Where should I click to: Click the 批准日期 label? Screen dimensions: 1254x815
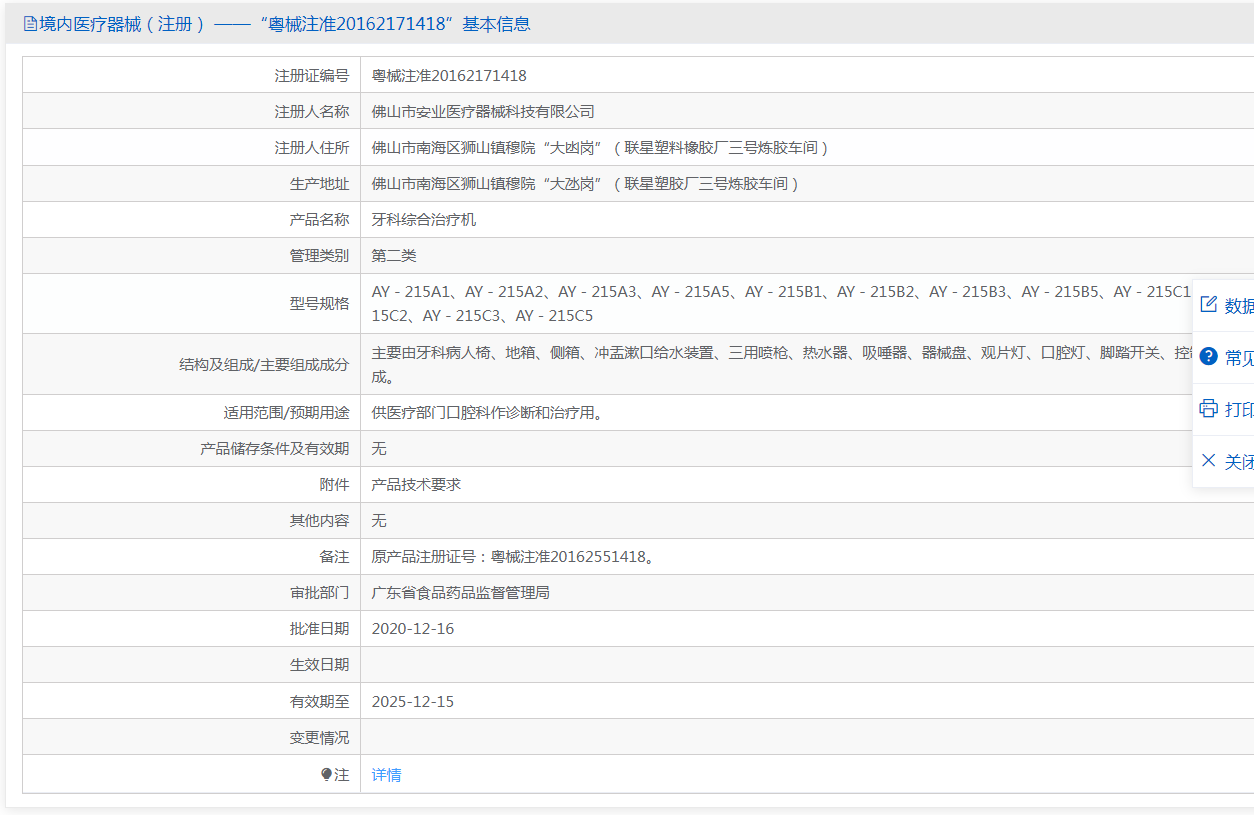320,628
